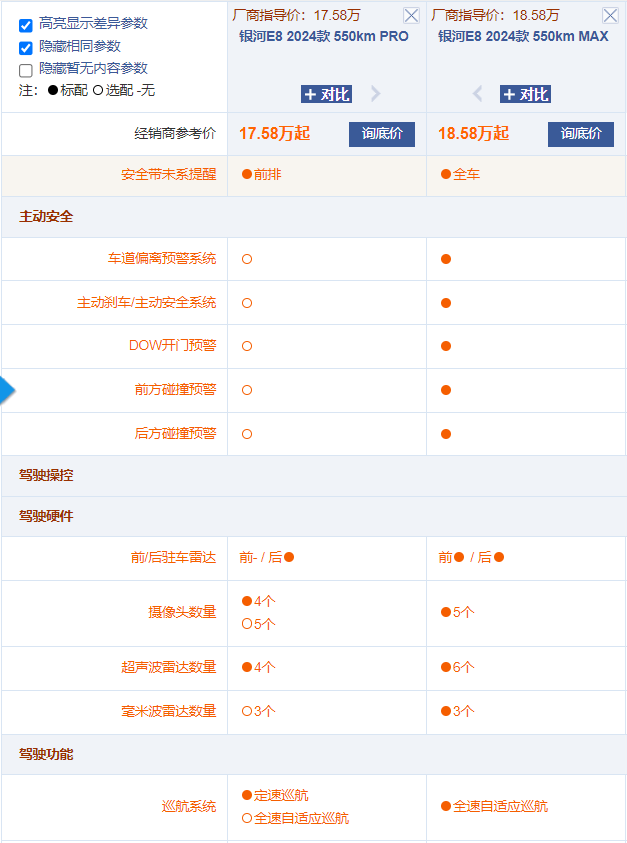
Task: Click 询底价 for 18.58万 model
Action: point(581,134)
